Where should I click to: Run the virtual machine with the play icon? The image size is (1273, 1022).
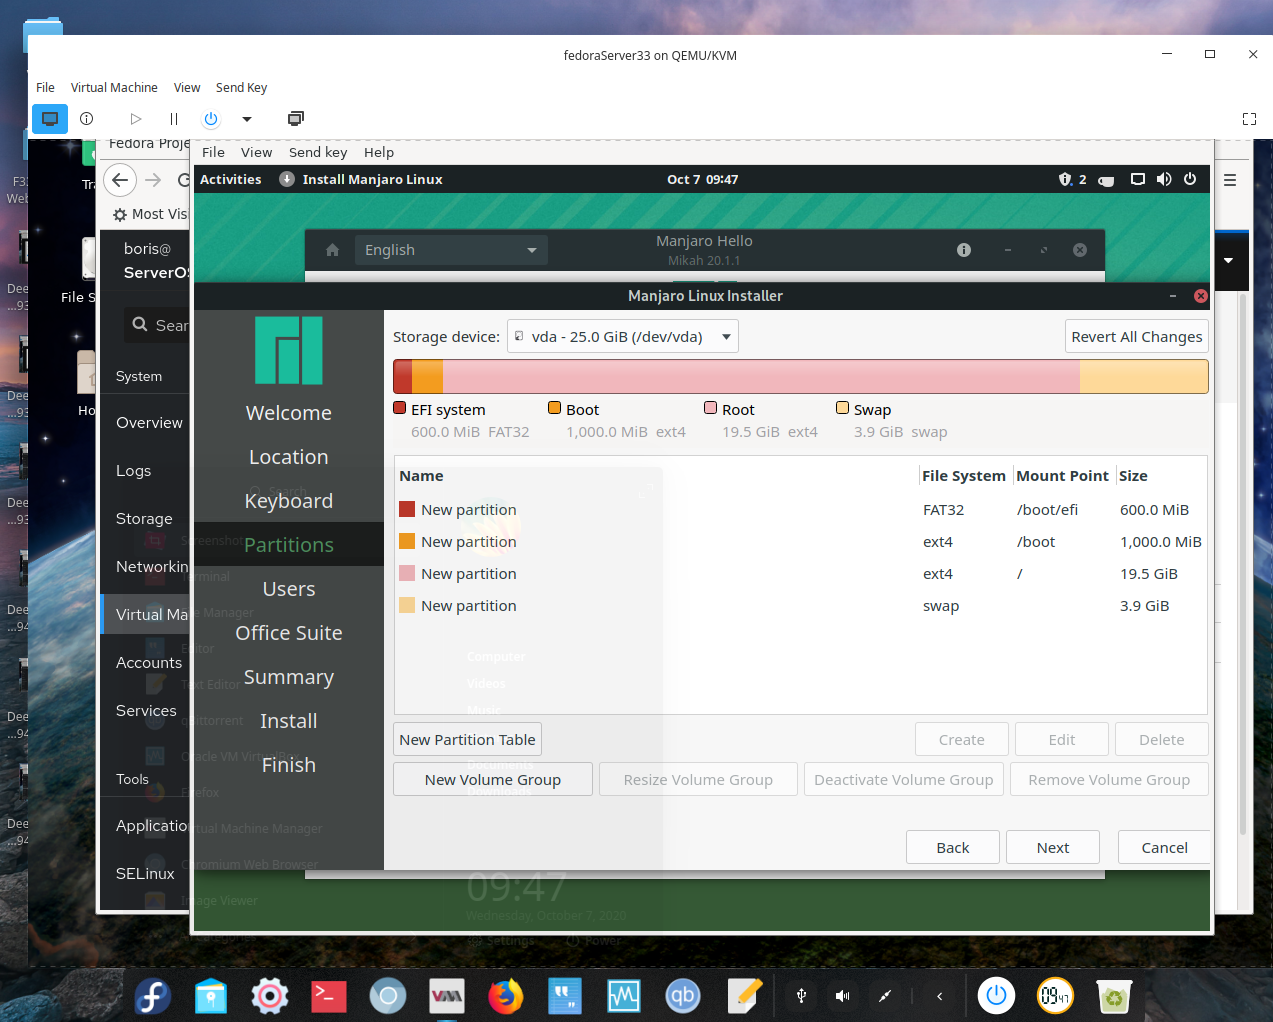tap(135, 119)
